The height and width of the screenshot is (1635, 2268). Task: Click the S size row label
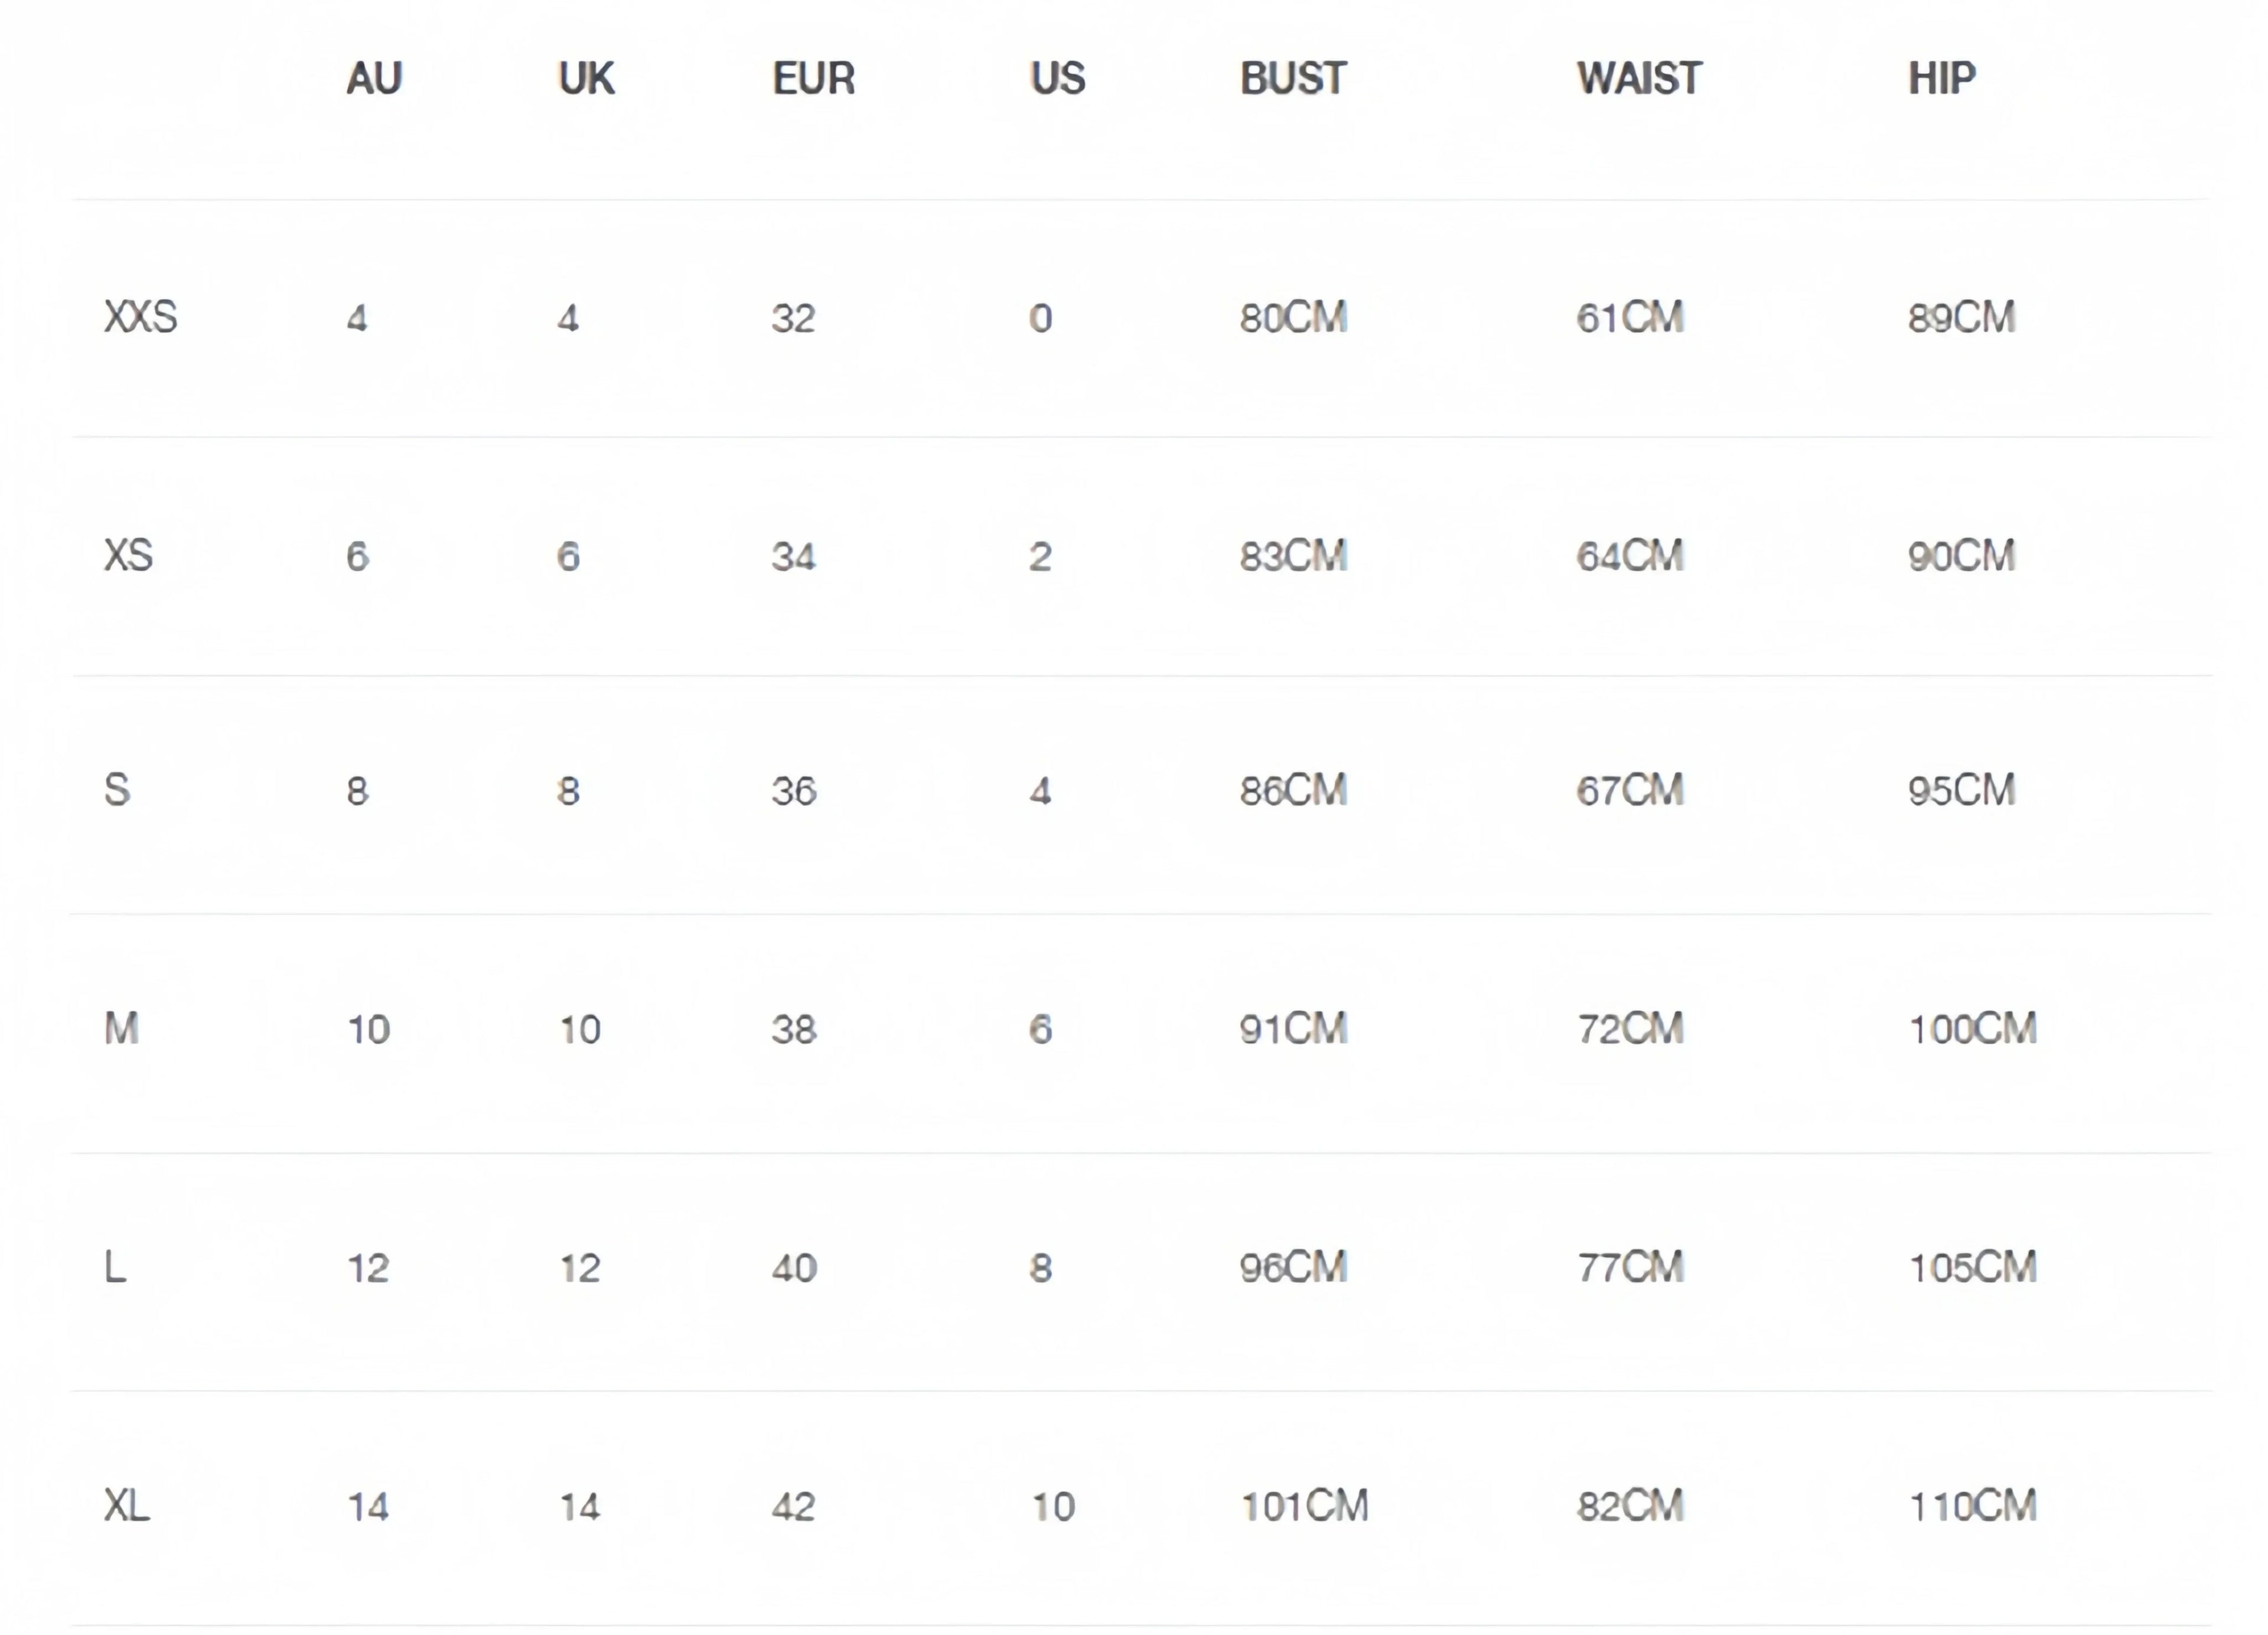[x=117, y=791]
